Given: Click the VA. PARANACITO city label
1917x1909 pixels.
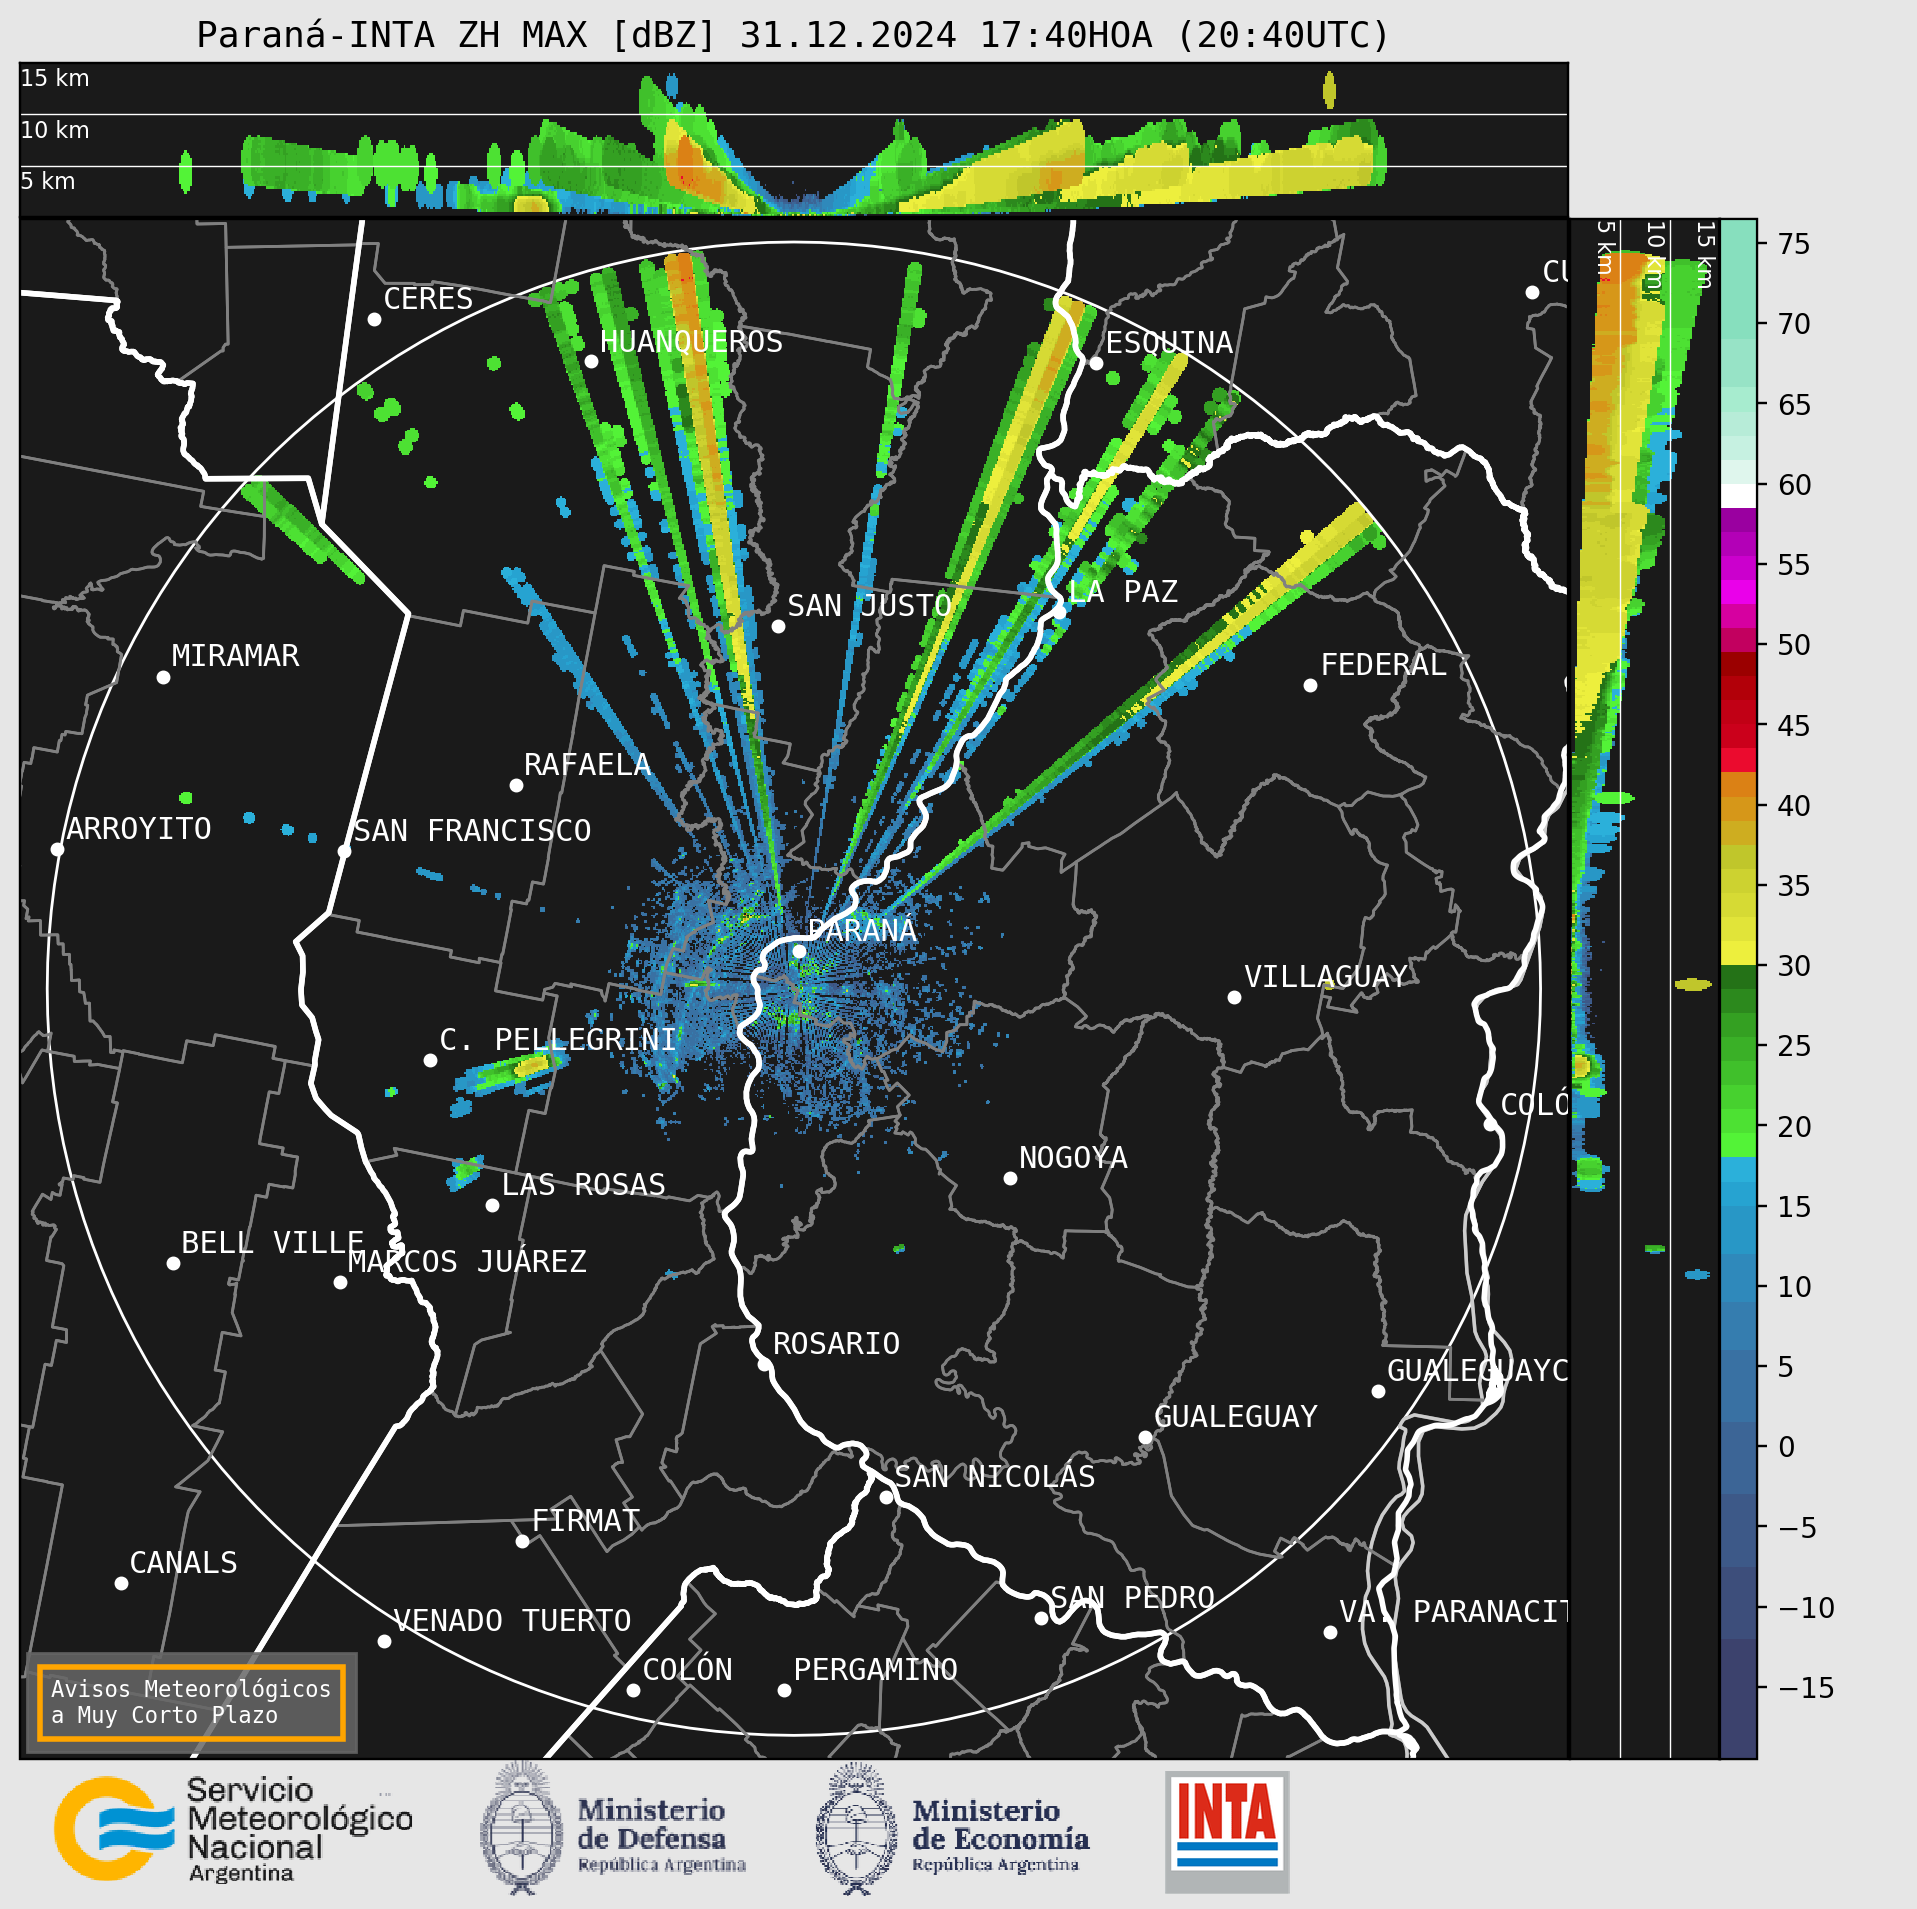Looking at the screenshot, I should coord(1453,1611).
